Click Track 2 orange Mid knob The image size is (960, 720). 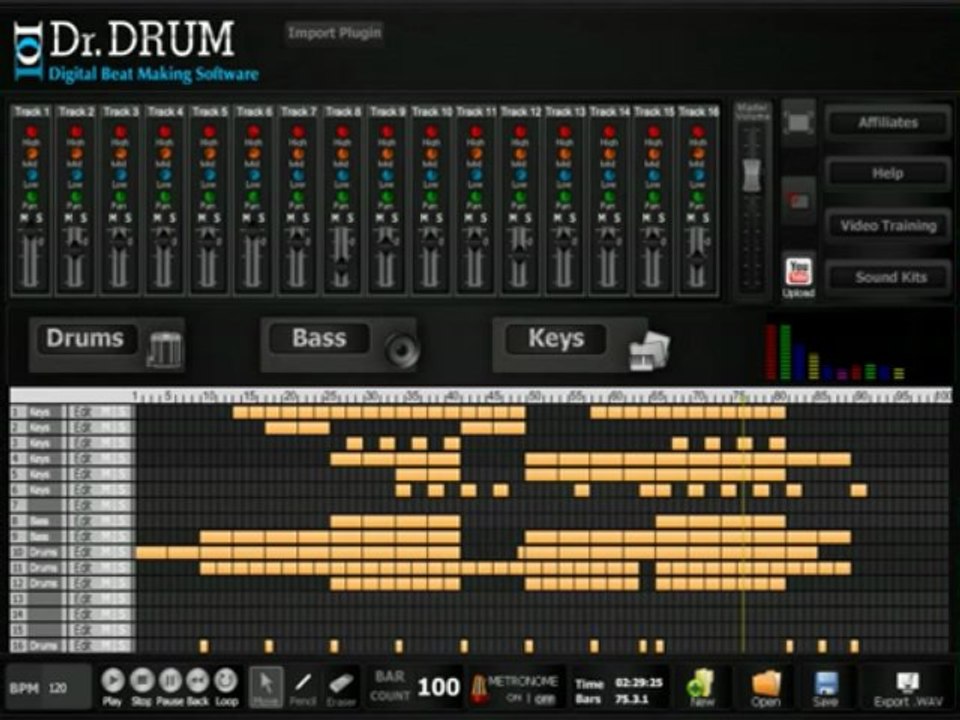click(75, 154)
